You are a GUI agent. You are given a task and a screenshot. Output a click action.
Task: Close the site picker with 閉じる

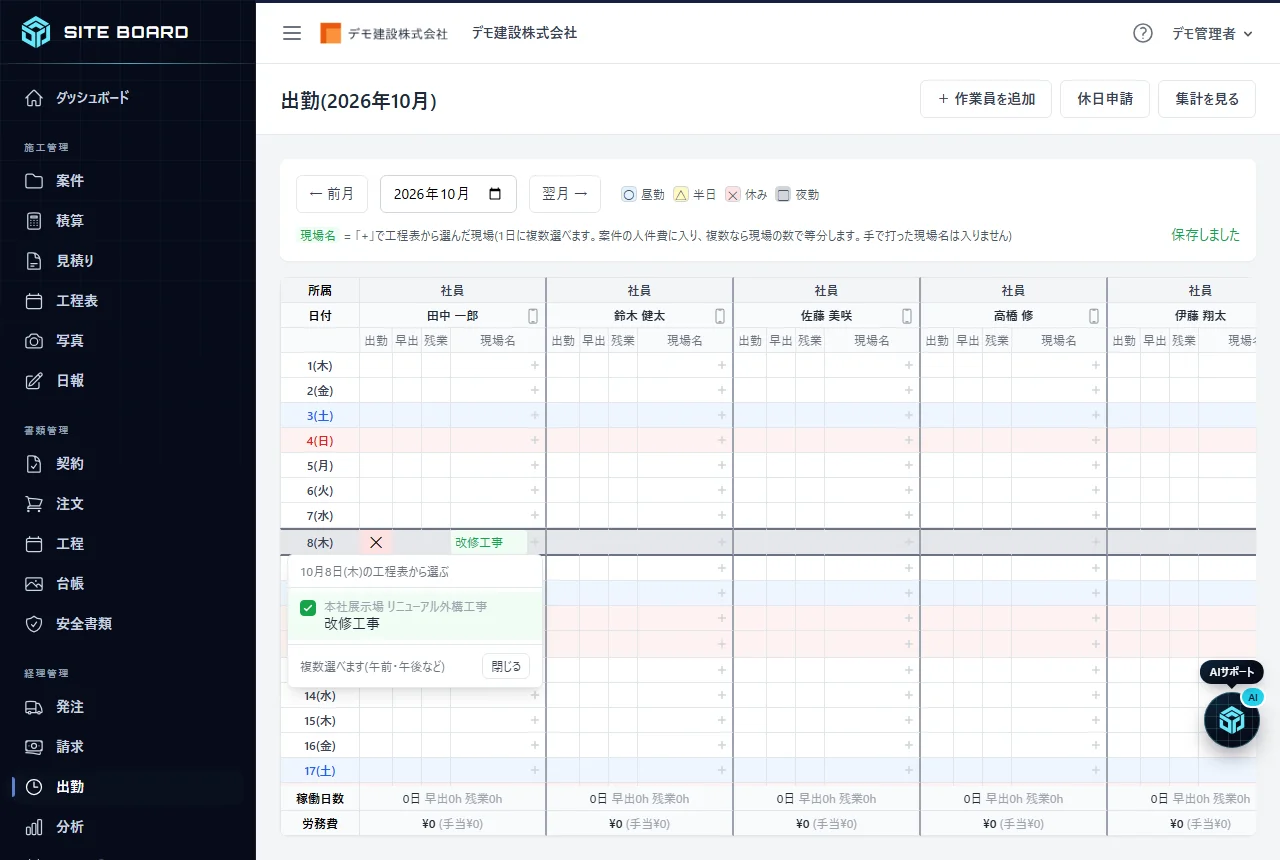tap(506, 666)
